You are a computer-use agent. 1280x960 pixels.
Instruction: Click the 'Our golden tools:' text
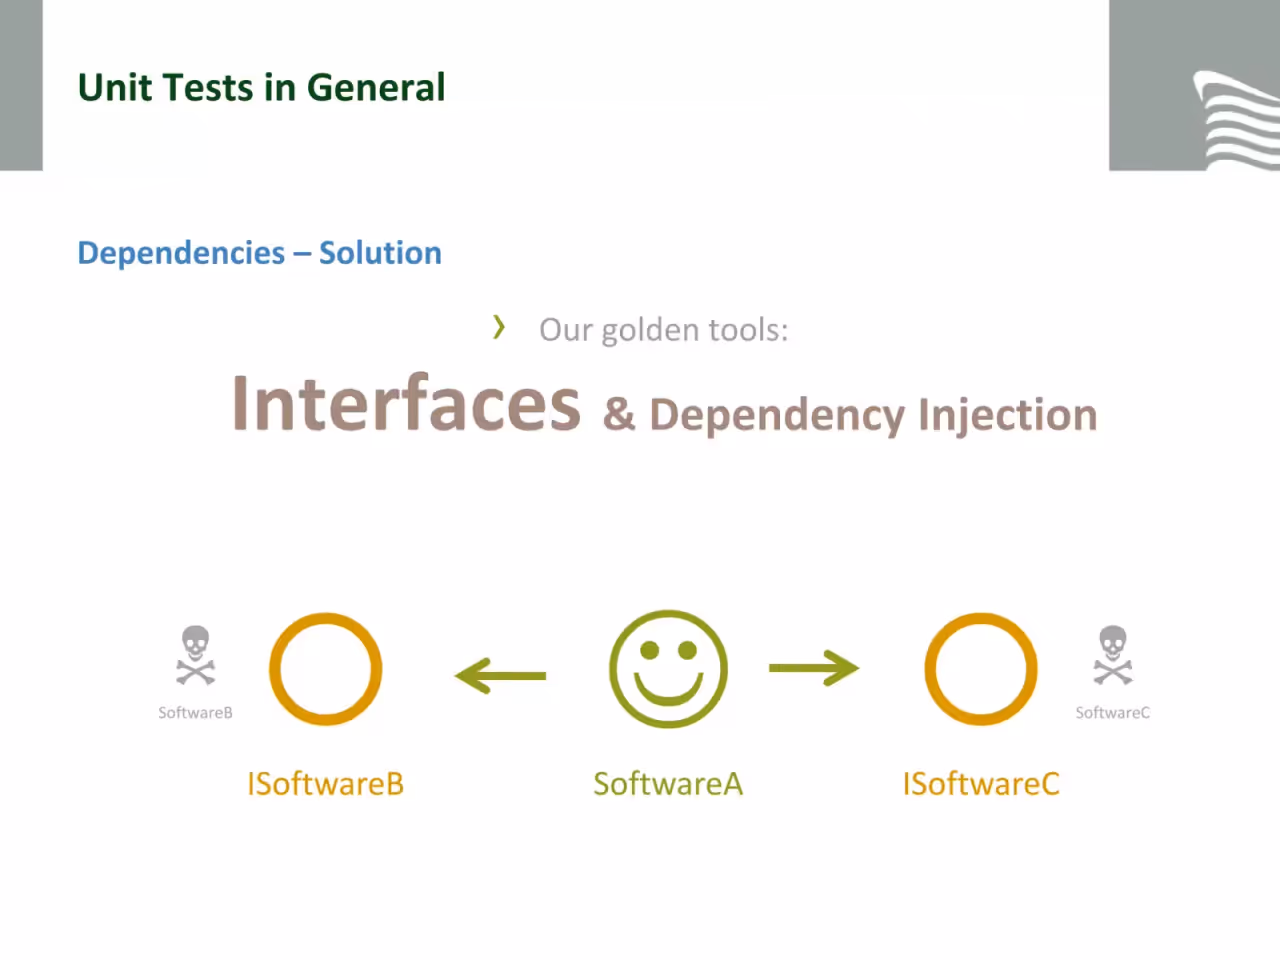tap(664, 330)
